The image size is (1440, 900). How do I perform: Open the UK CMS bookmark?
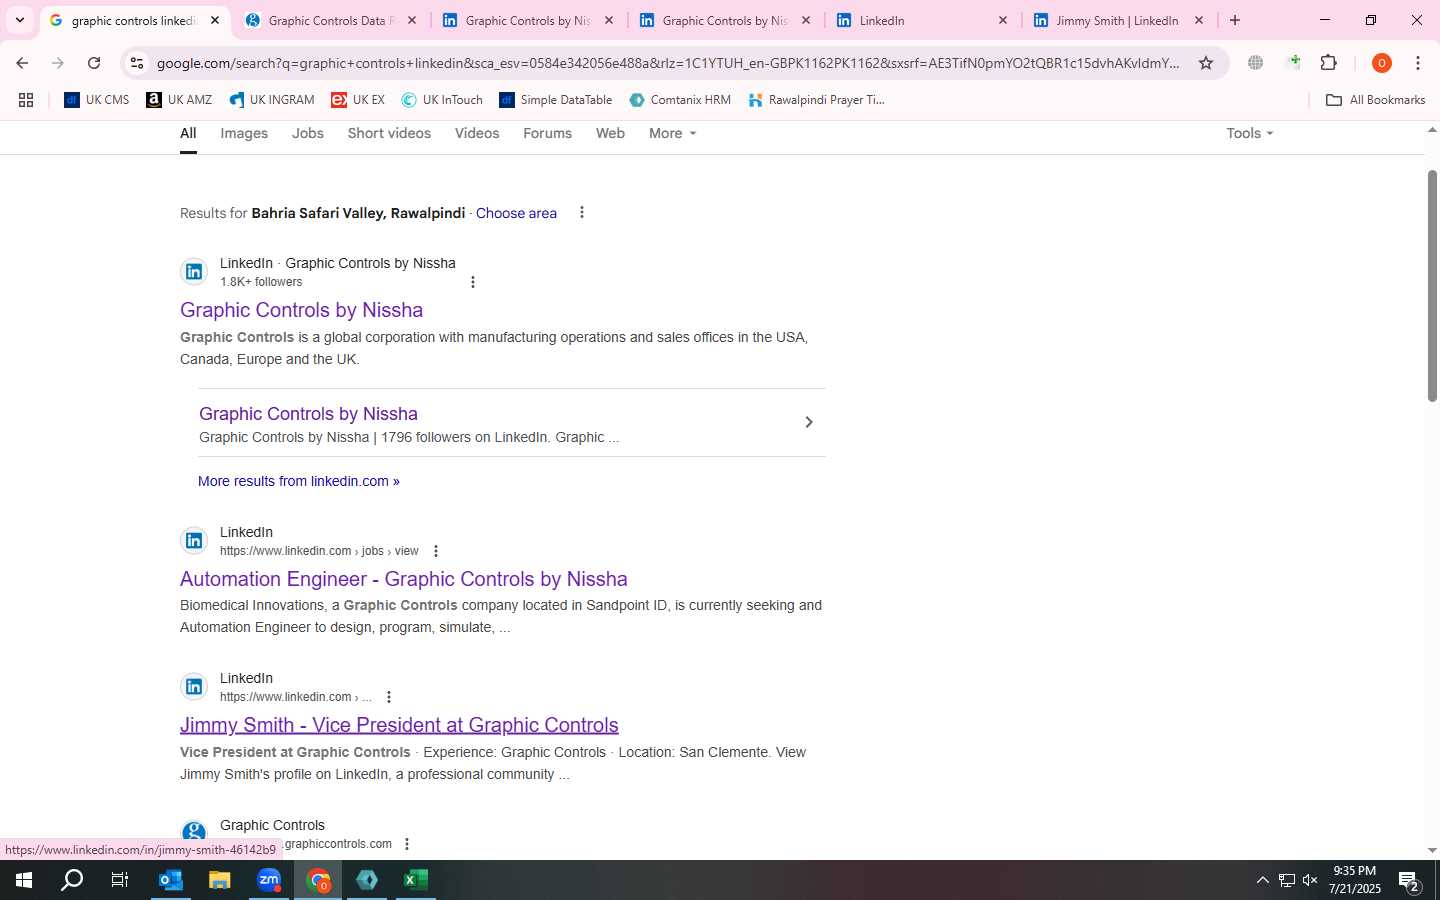97,100
